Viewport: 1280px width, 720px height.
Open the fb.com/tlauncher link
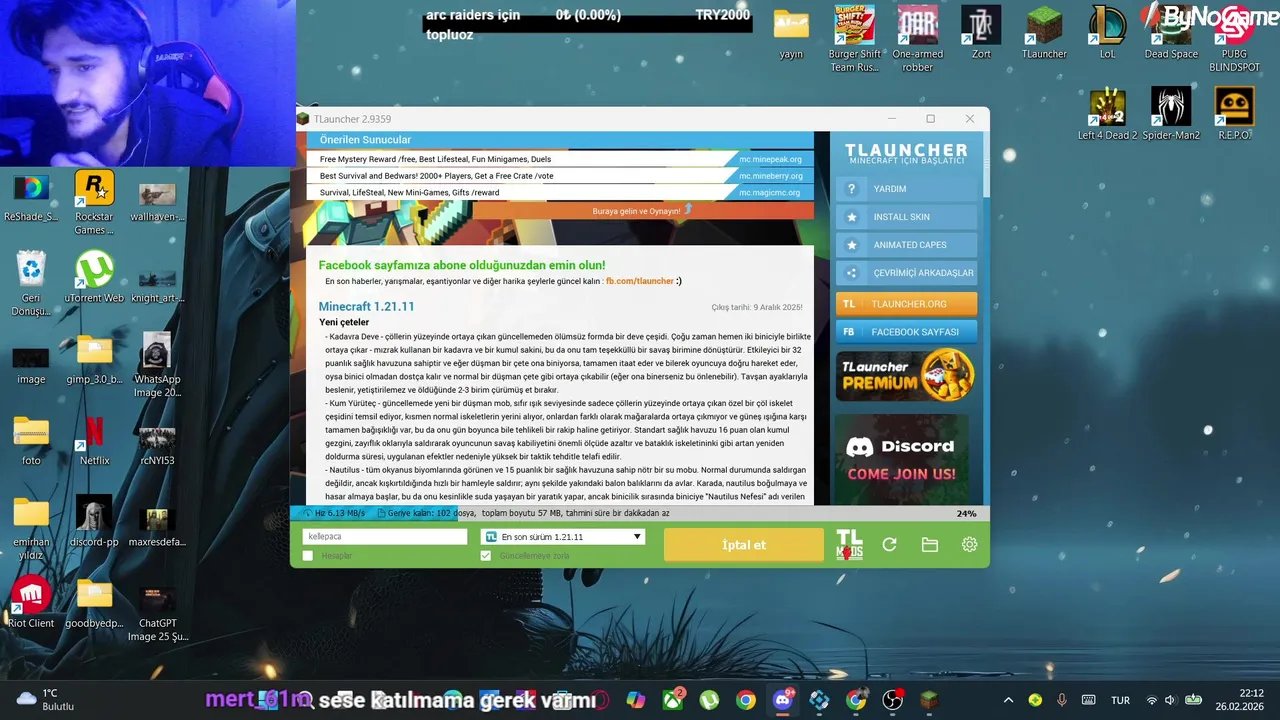click(x=640, y=281)
